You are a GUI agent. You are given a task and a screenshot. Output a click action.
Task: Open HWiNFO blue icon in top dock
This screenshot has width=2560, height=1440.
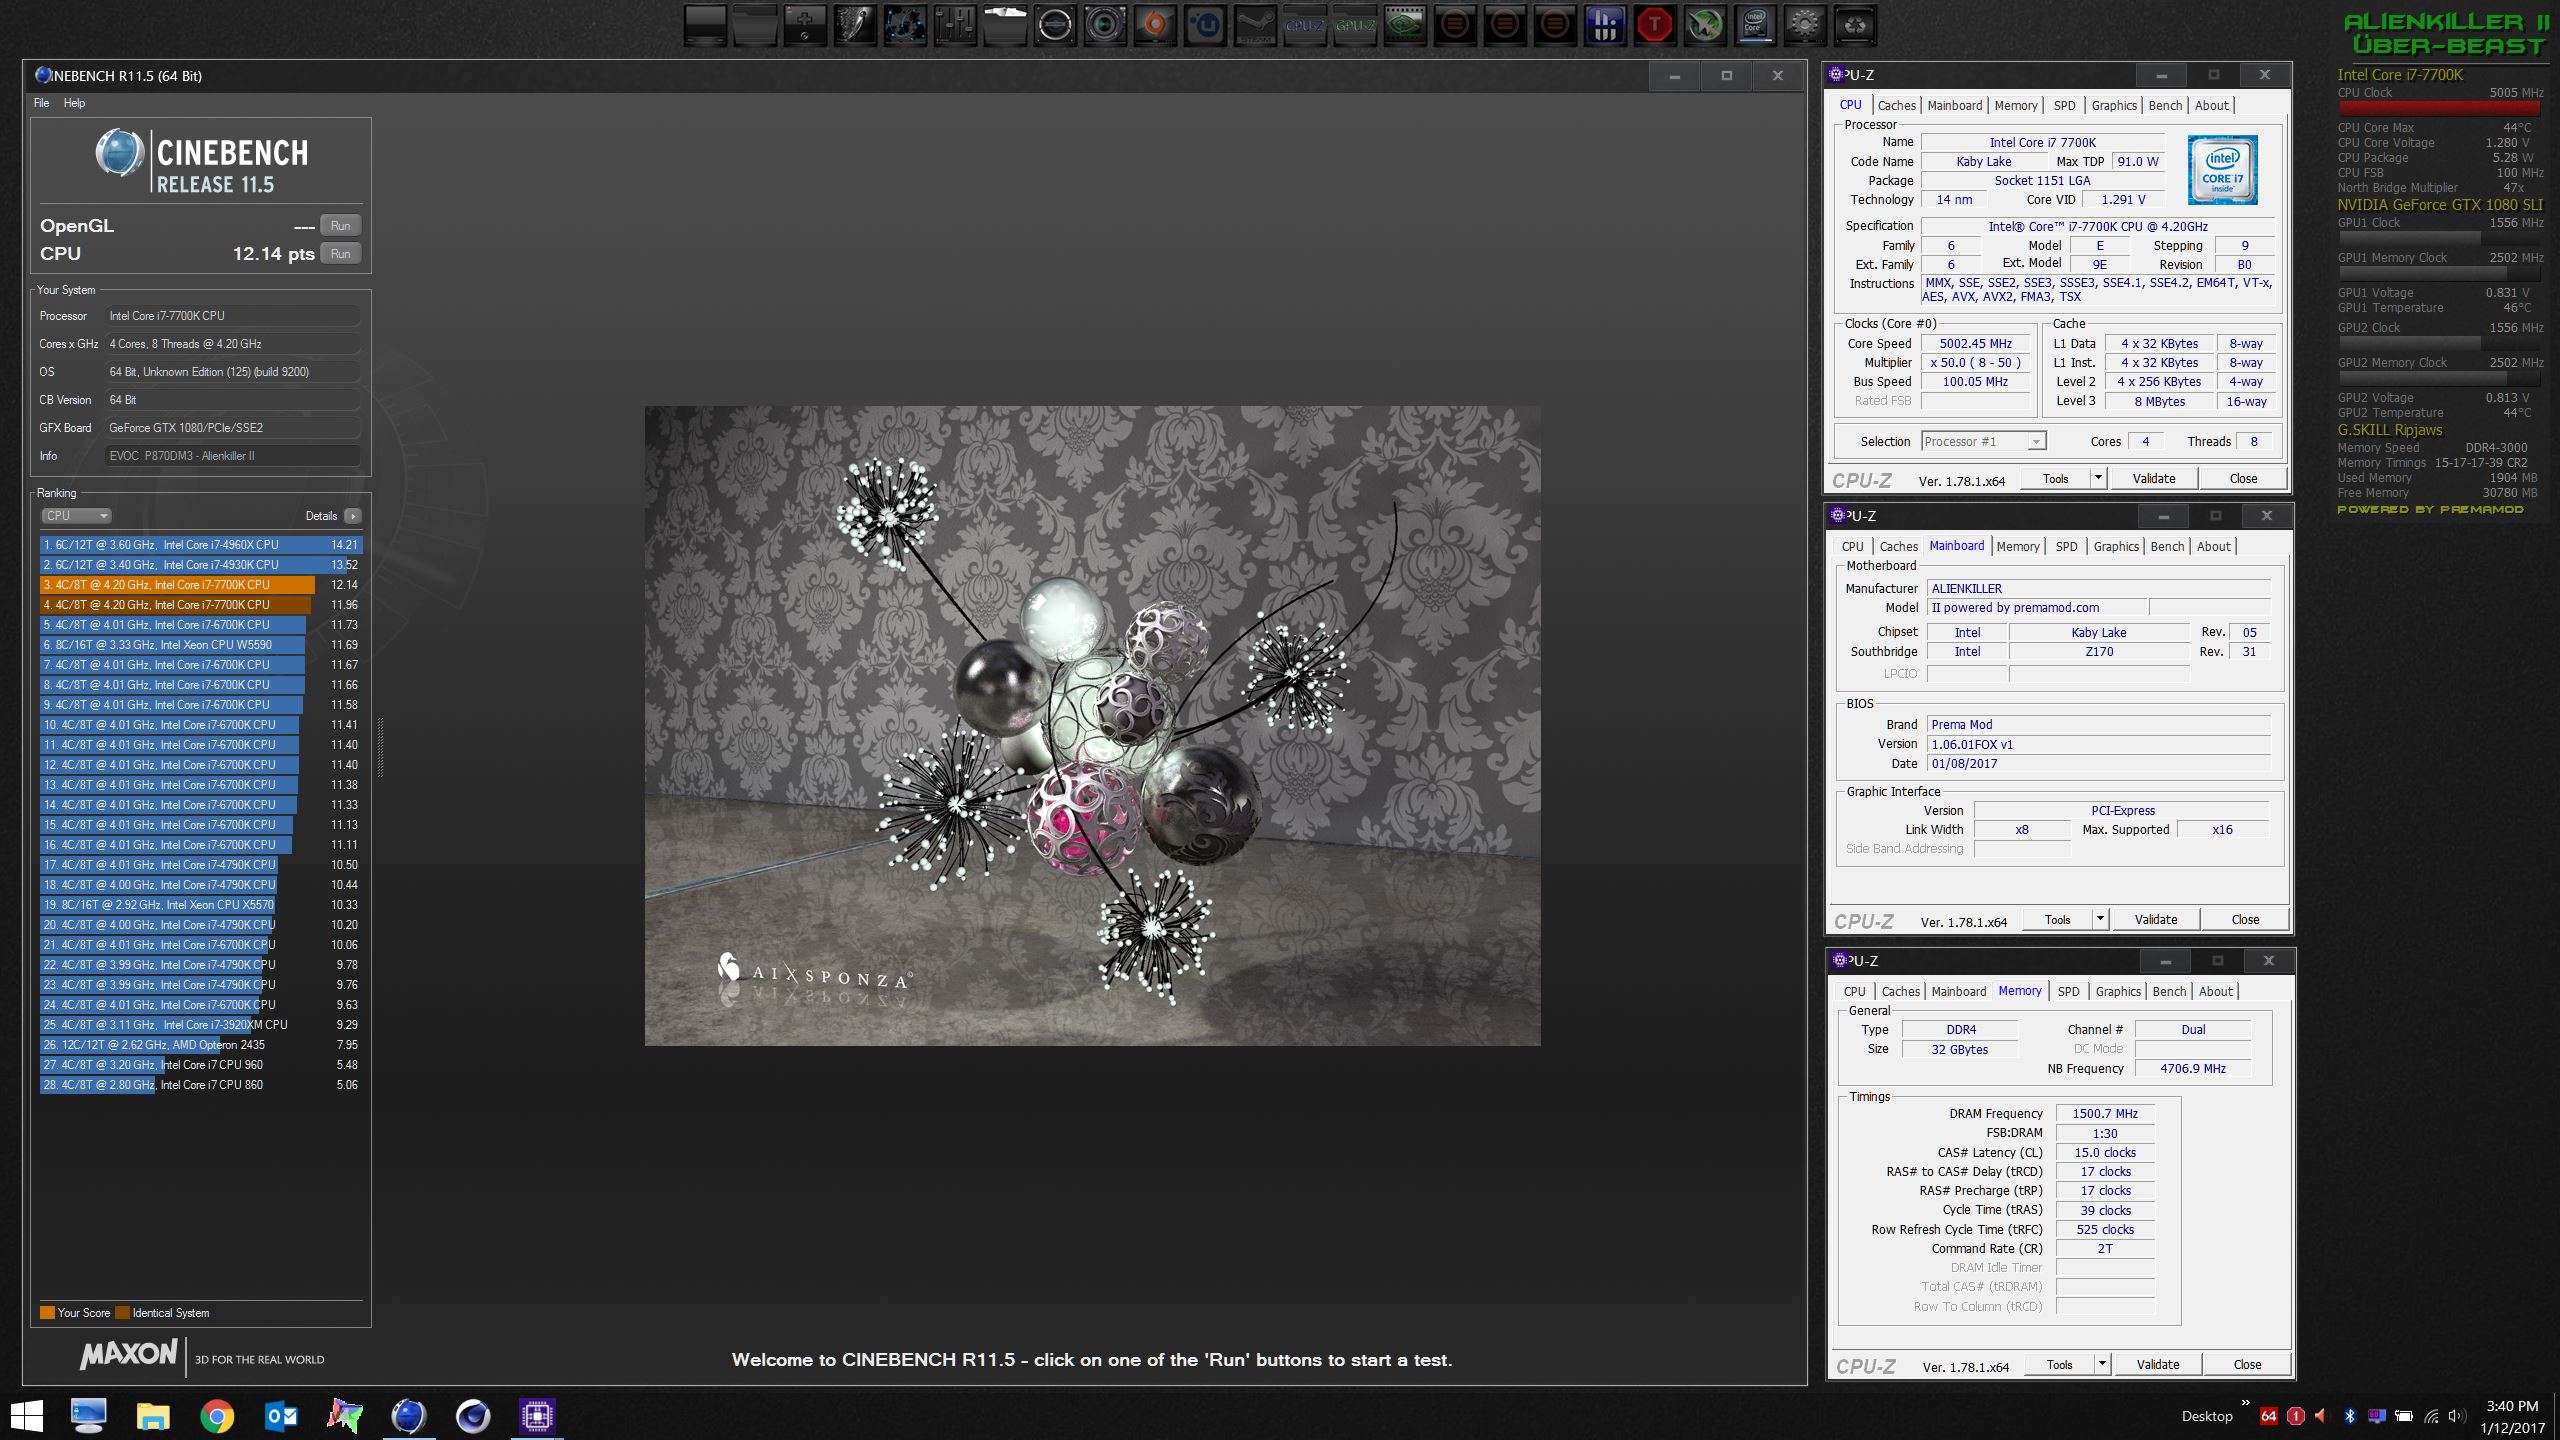(x=1605, y=25)
